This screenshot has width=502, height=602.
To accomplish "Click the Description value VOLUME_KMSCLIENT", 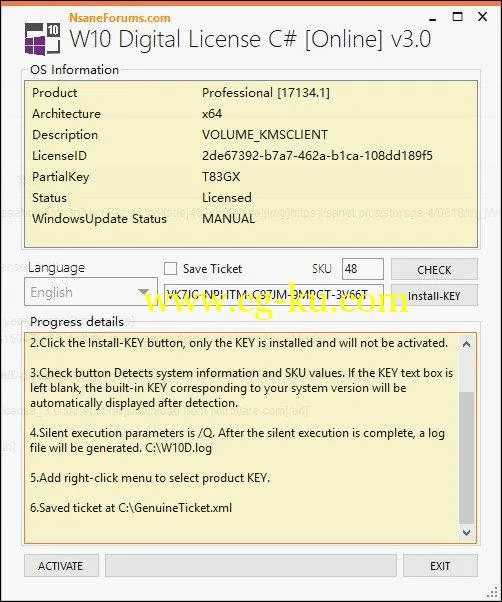I will (x=265, y=135).
